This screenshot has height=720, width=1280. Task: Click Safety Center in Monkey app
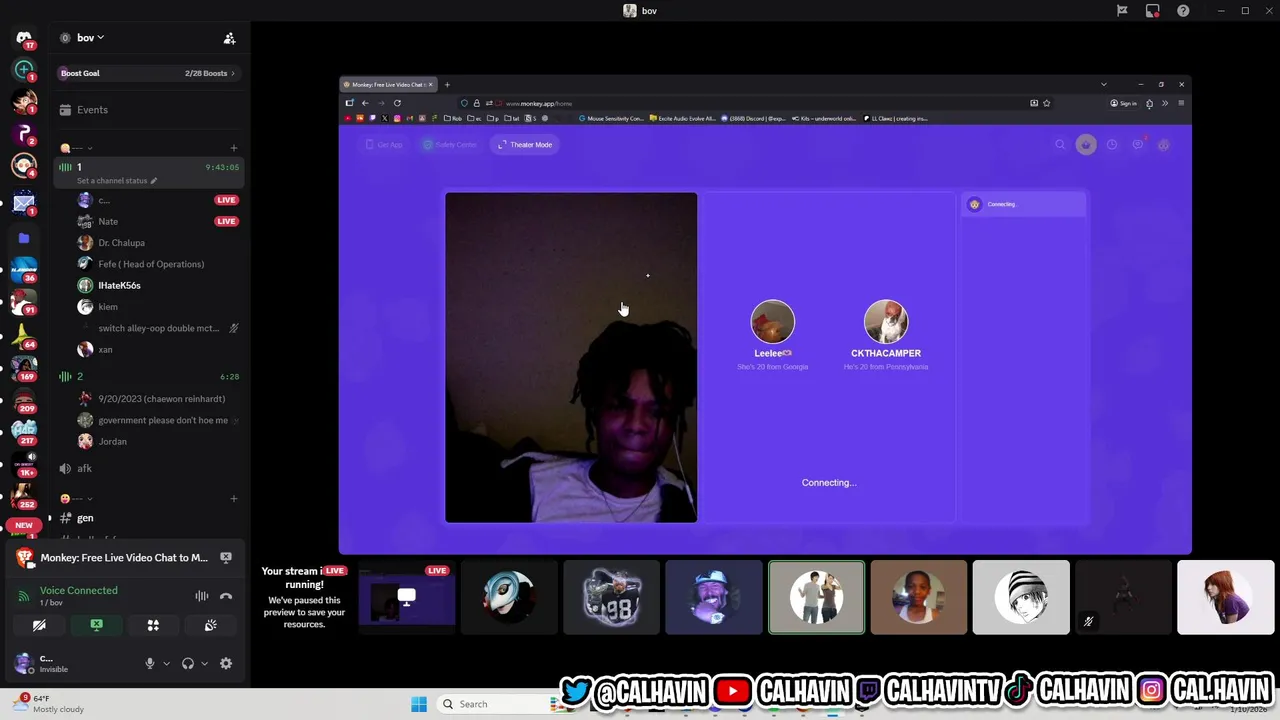point(450,145)
